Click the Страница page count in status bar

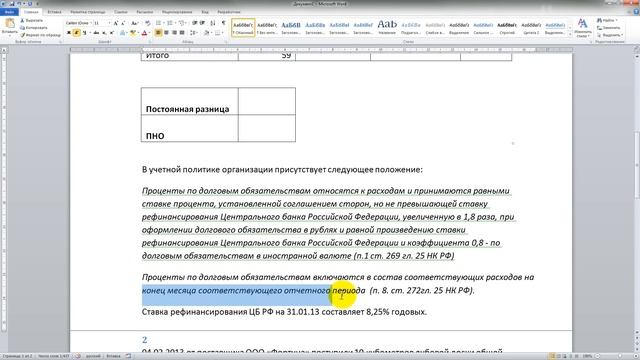click(17, 356)
